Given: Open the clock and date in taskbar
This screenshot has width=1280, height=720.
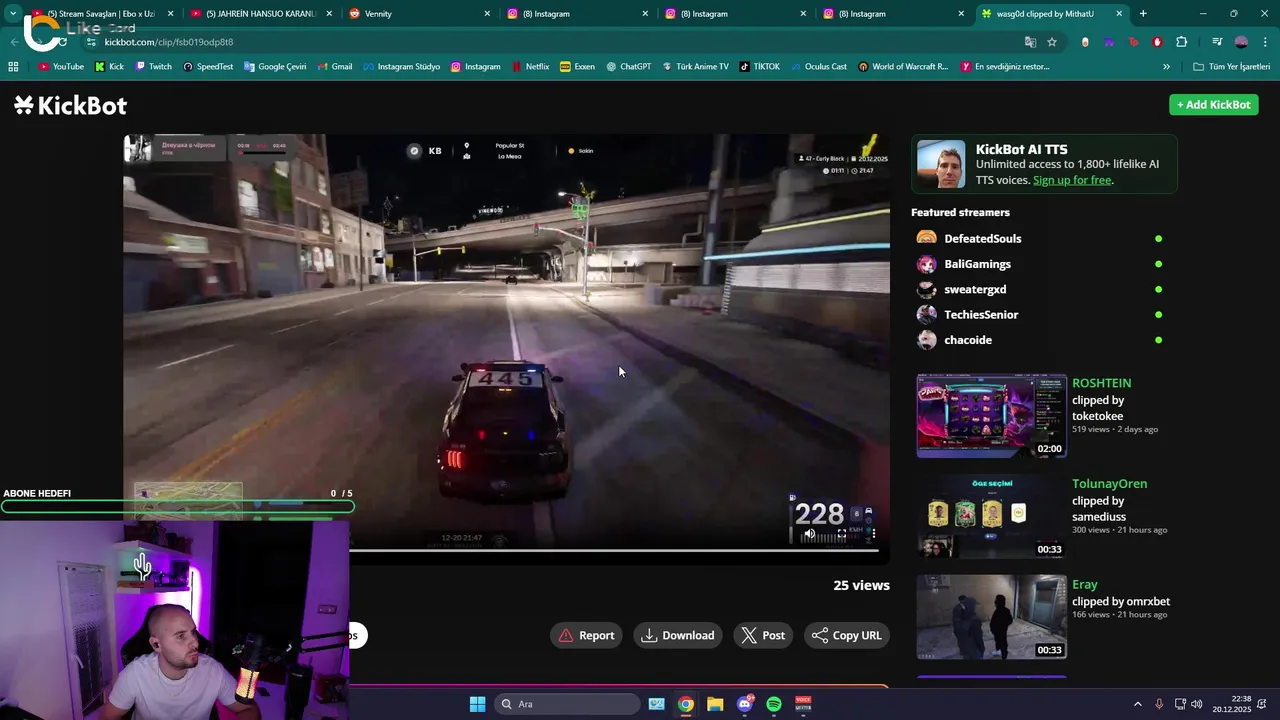Looking at the screenshot, I should pos(1232,704).
